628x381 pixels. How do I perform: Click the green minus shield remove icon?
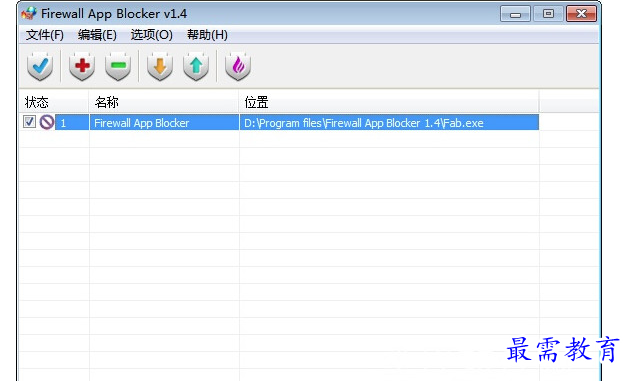tap(118, 67)
